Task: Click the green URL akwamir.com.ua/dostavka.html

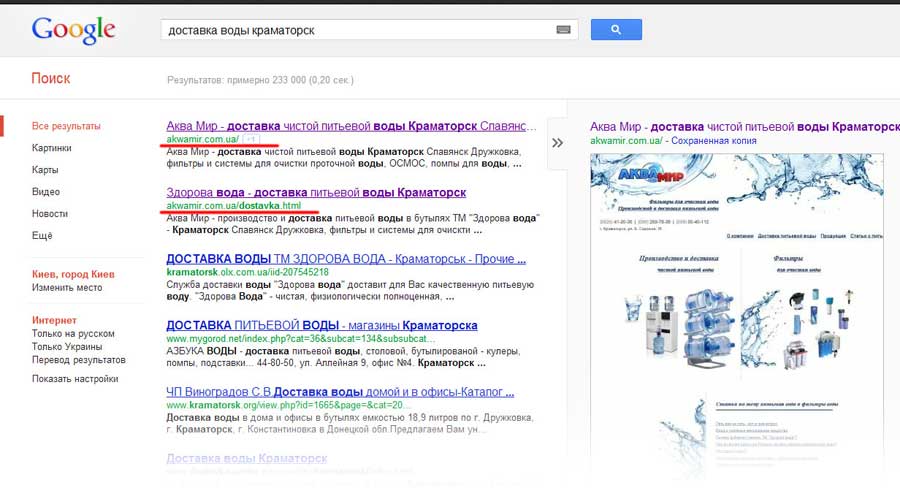Action: [234, 206]
